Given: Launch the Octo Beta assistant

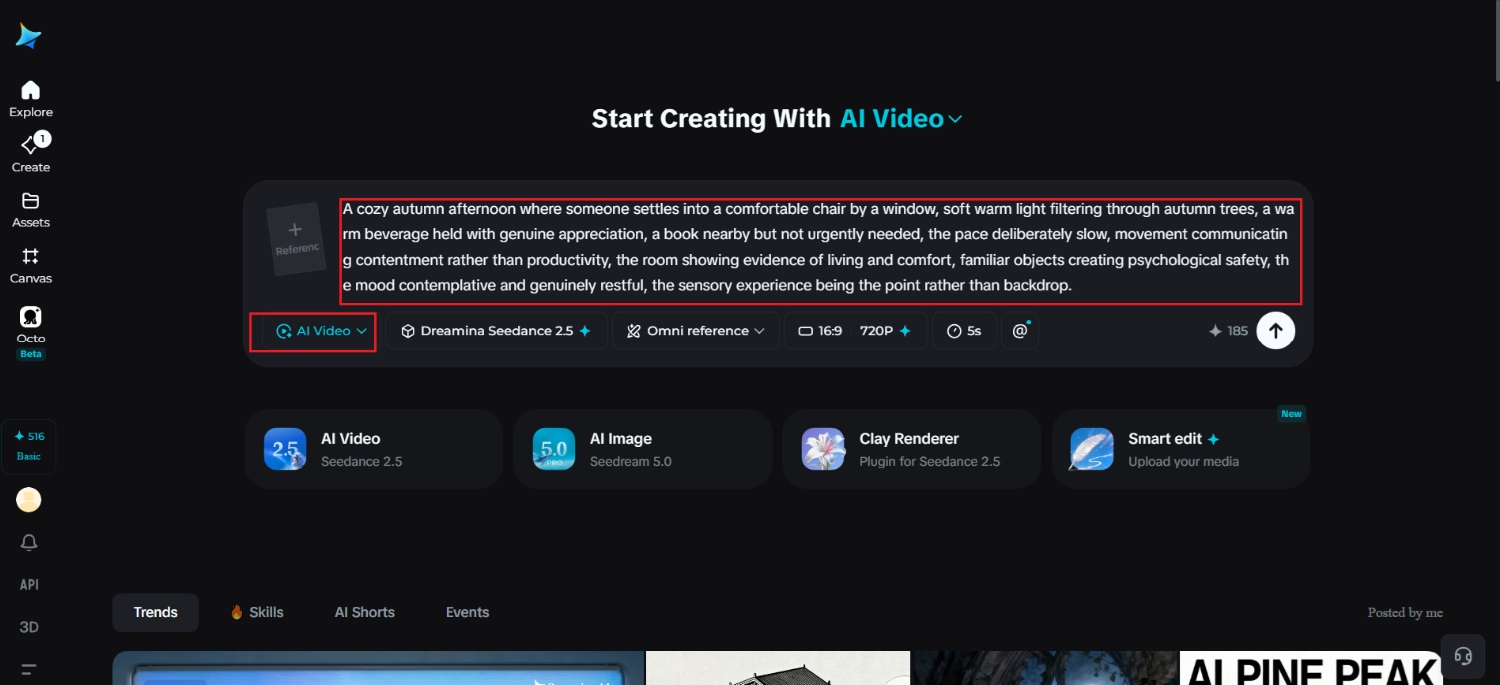Looking at the screenshot, I should tap(30, 331).
